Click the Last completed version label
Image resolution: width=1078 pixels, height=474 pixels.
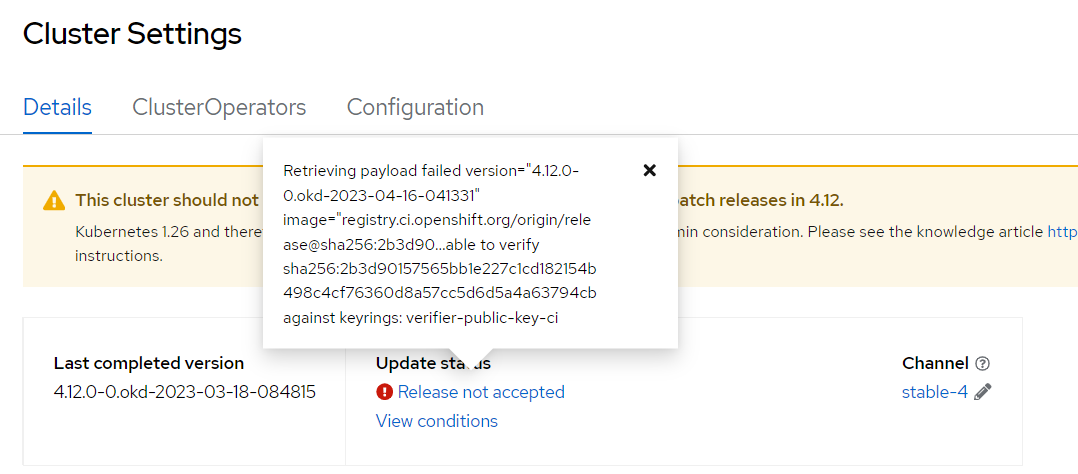(148, 363)
